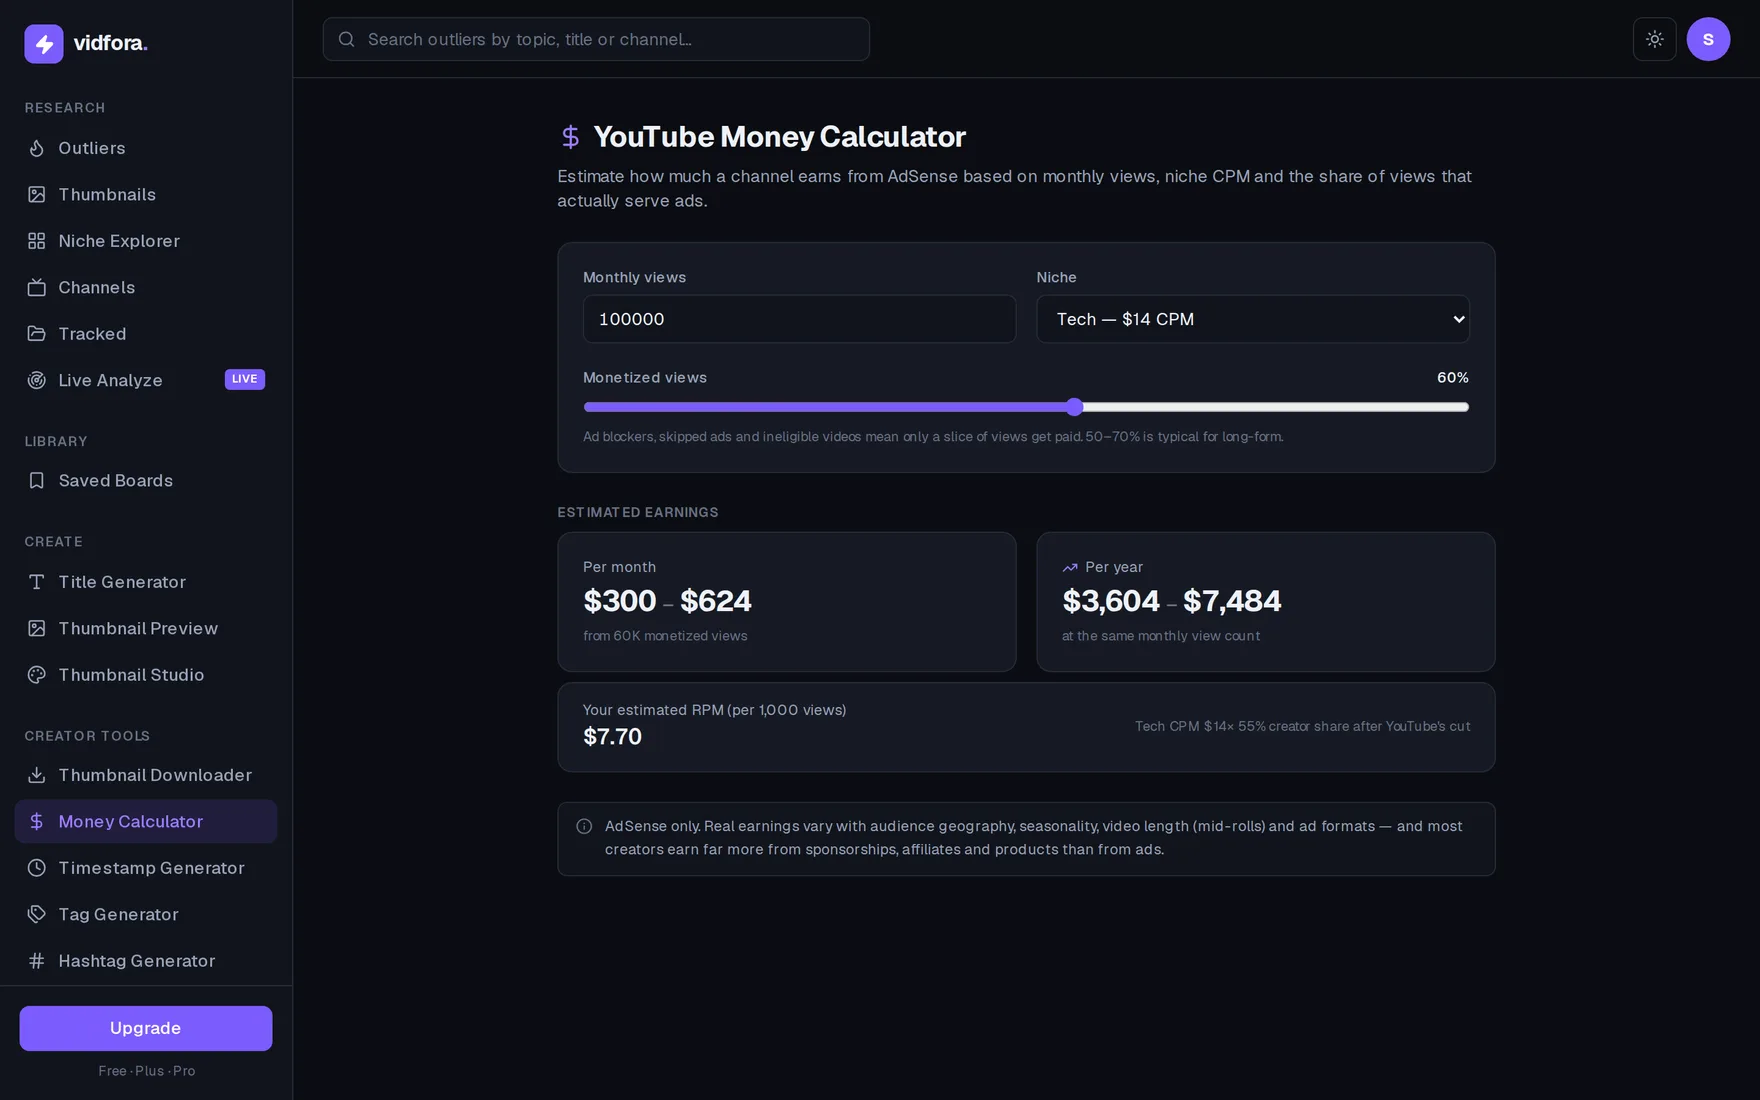Click the Thumbnail Downloader download icon
Viewport: 1760px width, 1100px height.
(x=37, y=775)
